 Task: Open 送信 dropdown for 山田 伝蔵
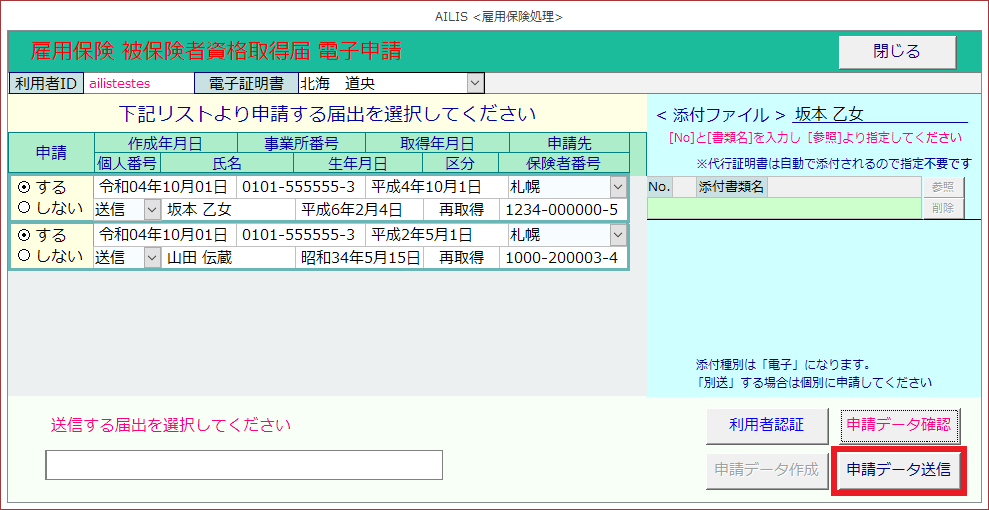point(151,257)
